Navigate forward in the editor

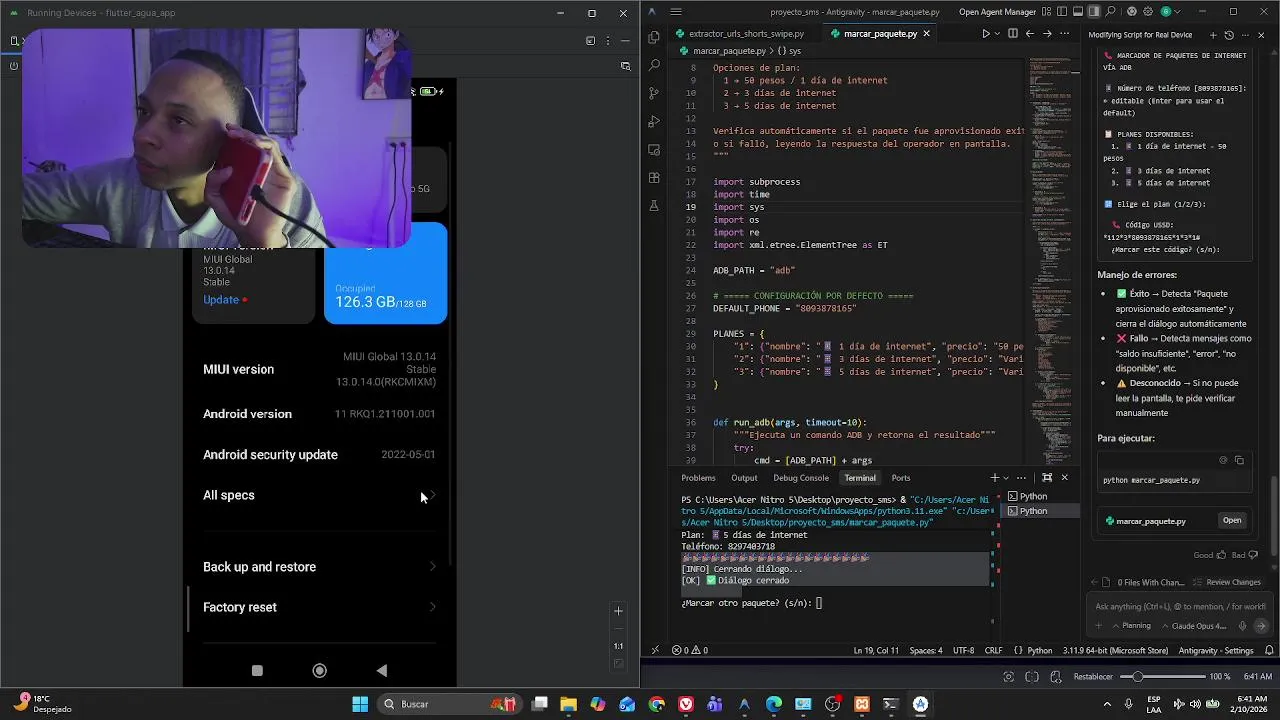tap(1045, 33)
